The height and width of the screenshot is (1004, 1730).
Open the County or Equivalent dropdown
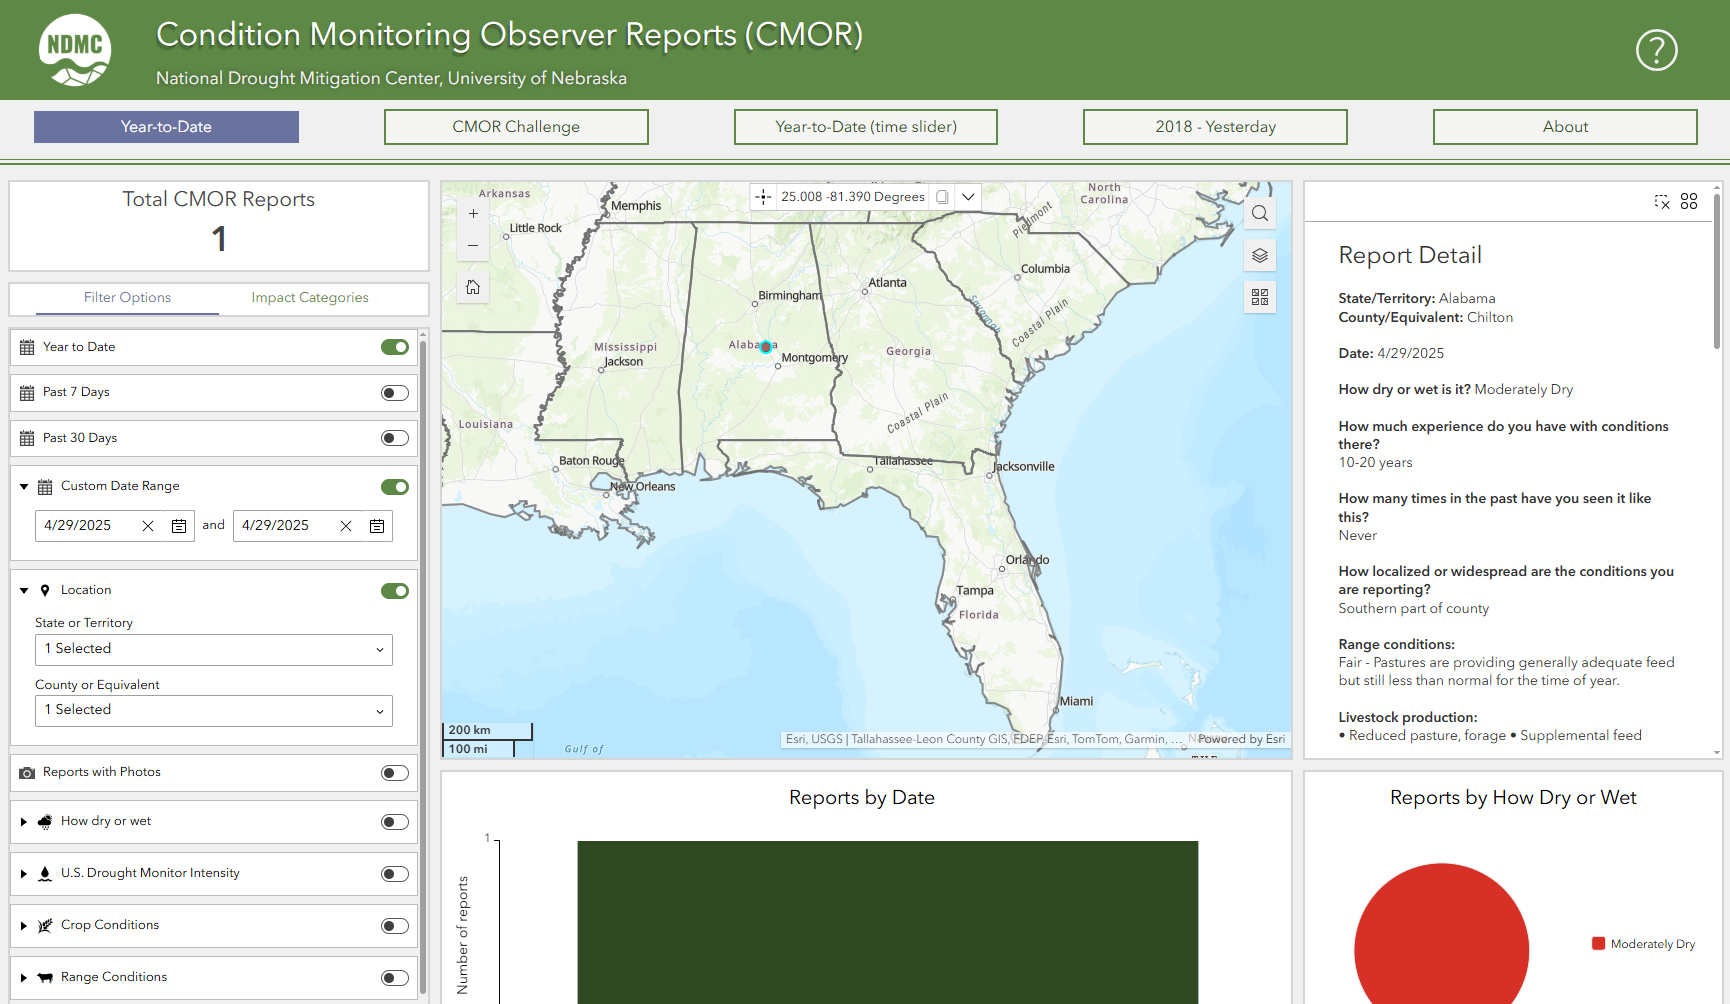click(x=214, y=710)
